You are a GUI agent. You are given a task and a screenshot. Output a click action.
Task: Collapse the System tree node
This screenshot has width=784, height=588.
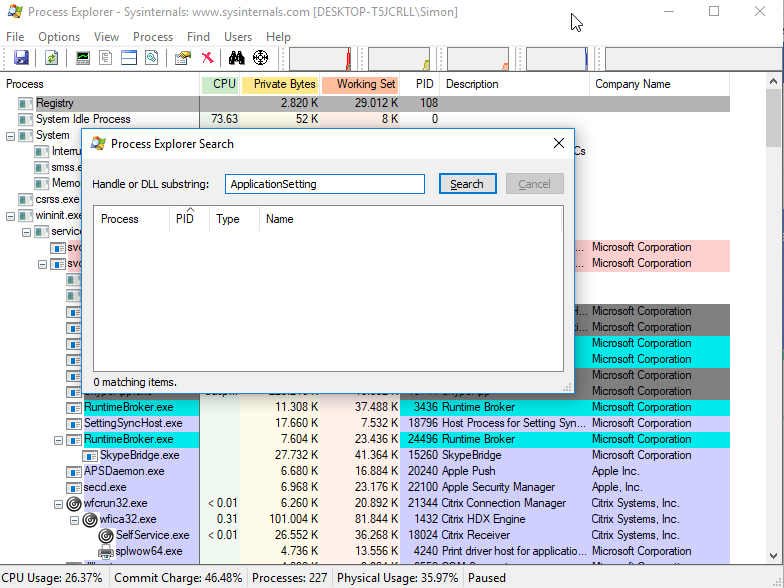click(x=10, y=136)
